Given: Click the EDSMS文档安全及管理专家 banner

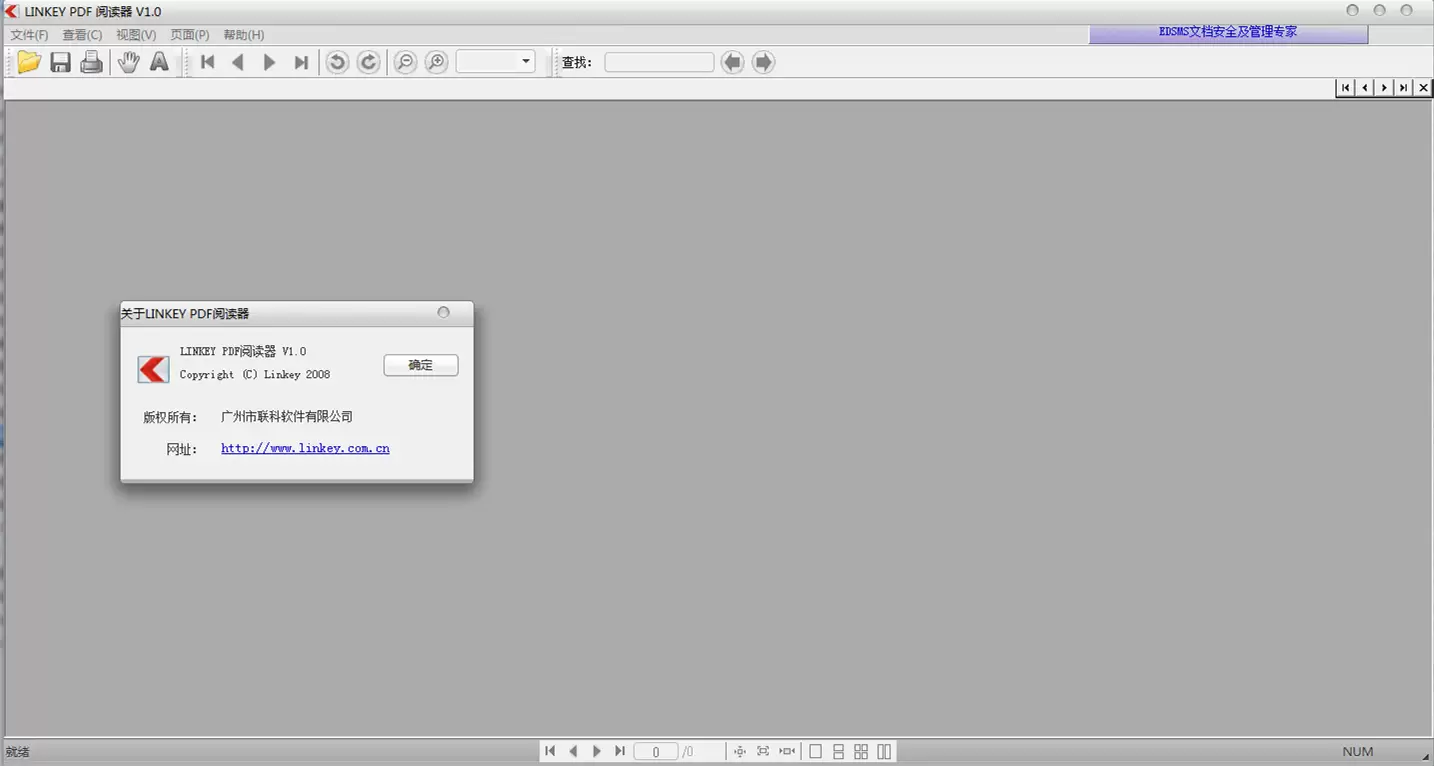Looking at the screenshot, I should 1228,33.
